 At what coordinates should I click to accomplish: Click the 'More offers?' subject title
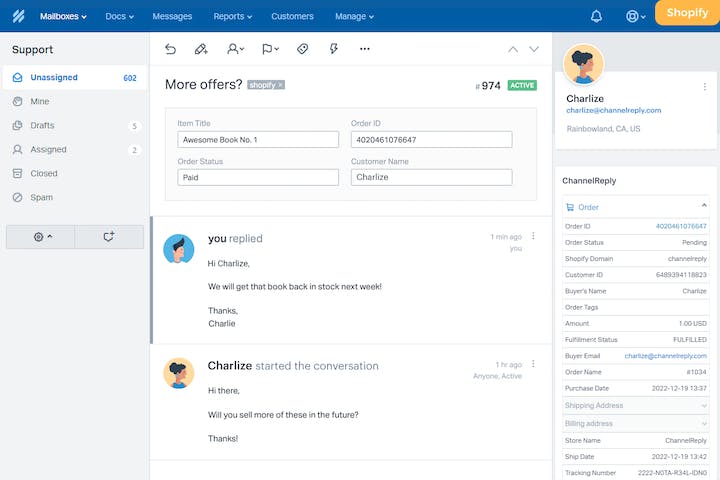[x=203, y=85]
